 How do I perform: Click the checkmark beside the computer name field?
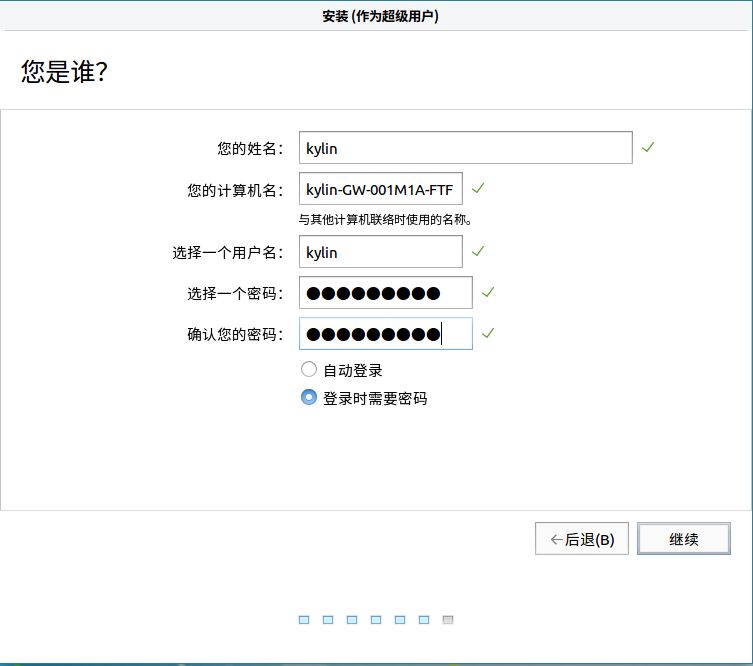(478, 188)
